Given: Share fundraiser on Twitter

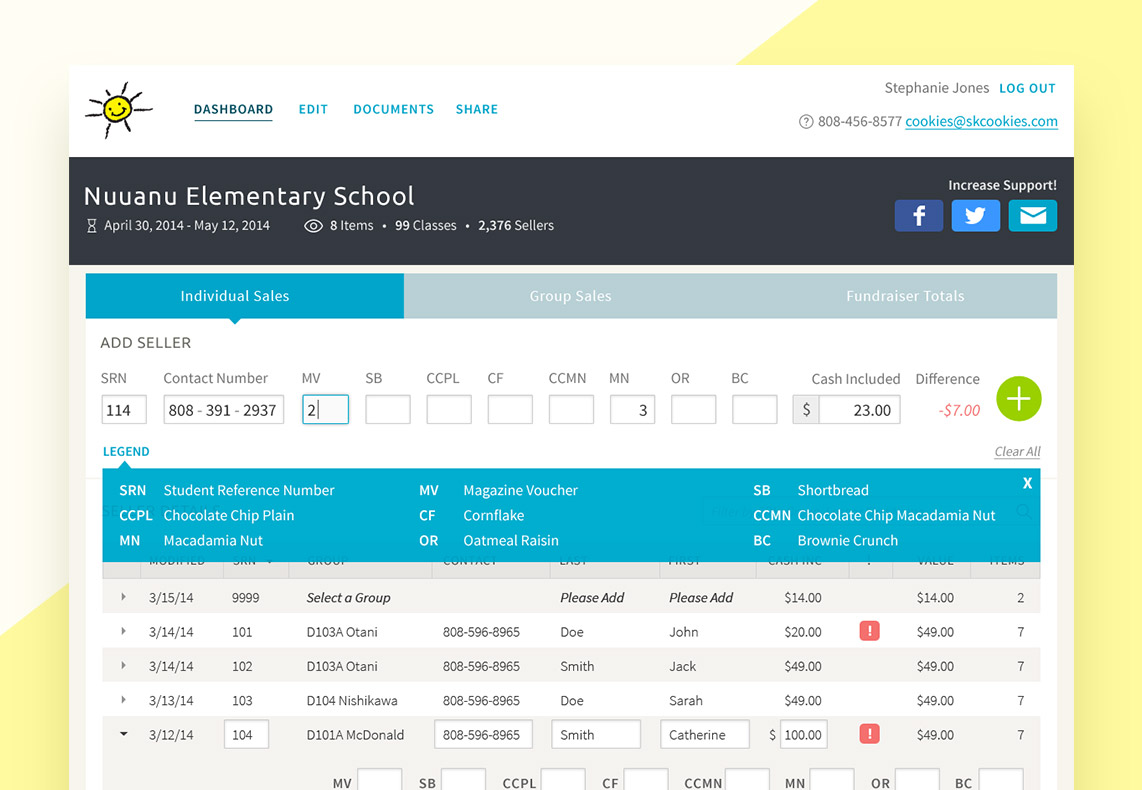Looking at the screenshot, I should pos(975,216).
